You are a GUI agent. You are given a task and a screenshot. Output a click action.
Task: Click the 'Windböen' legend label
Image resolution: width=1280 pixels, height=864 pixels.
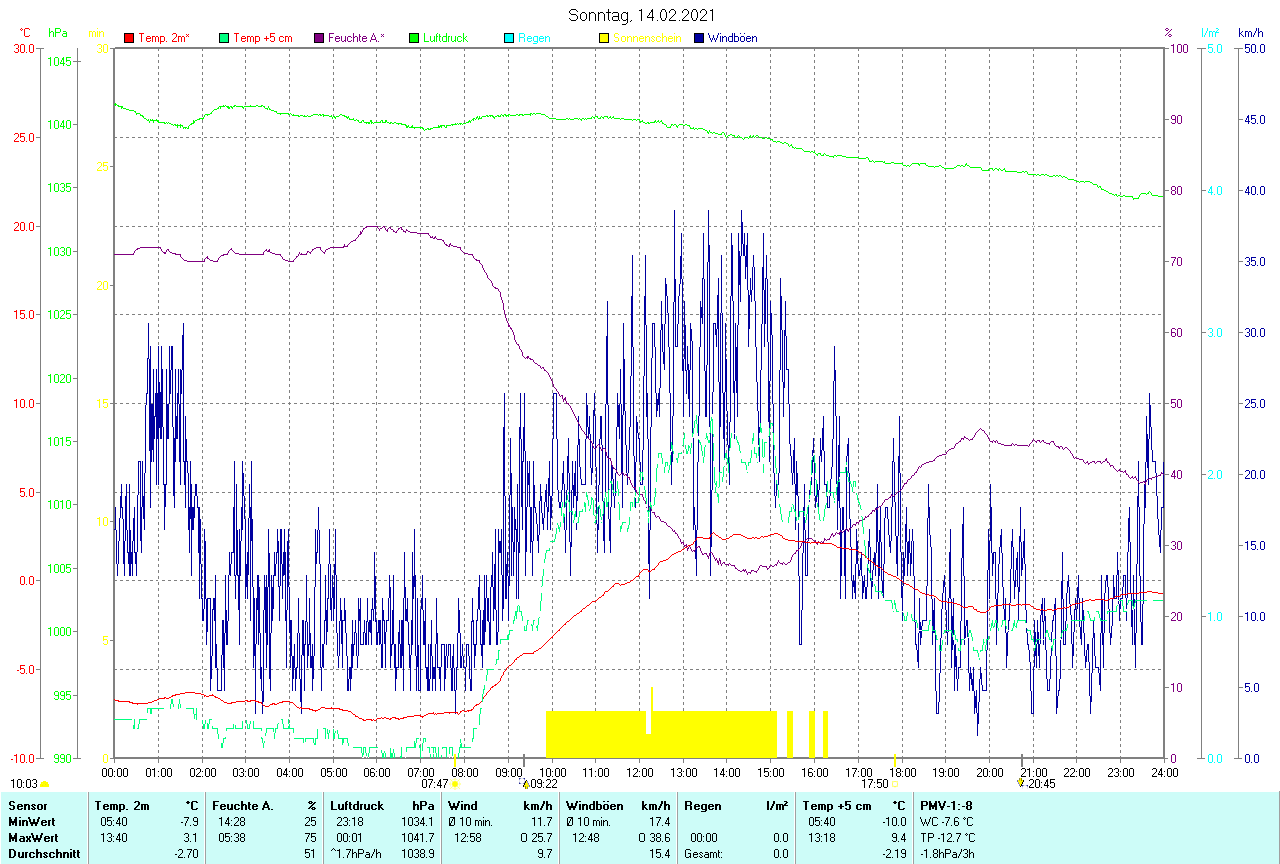click(733, 38)
